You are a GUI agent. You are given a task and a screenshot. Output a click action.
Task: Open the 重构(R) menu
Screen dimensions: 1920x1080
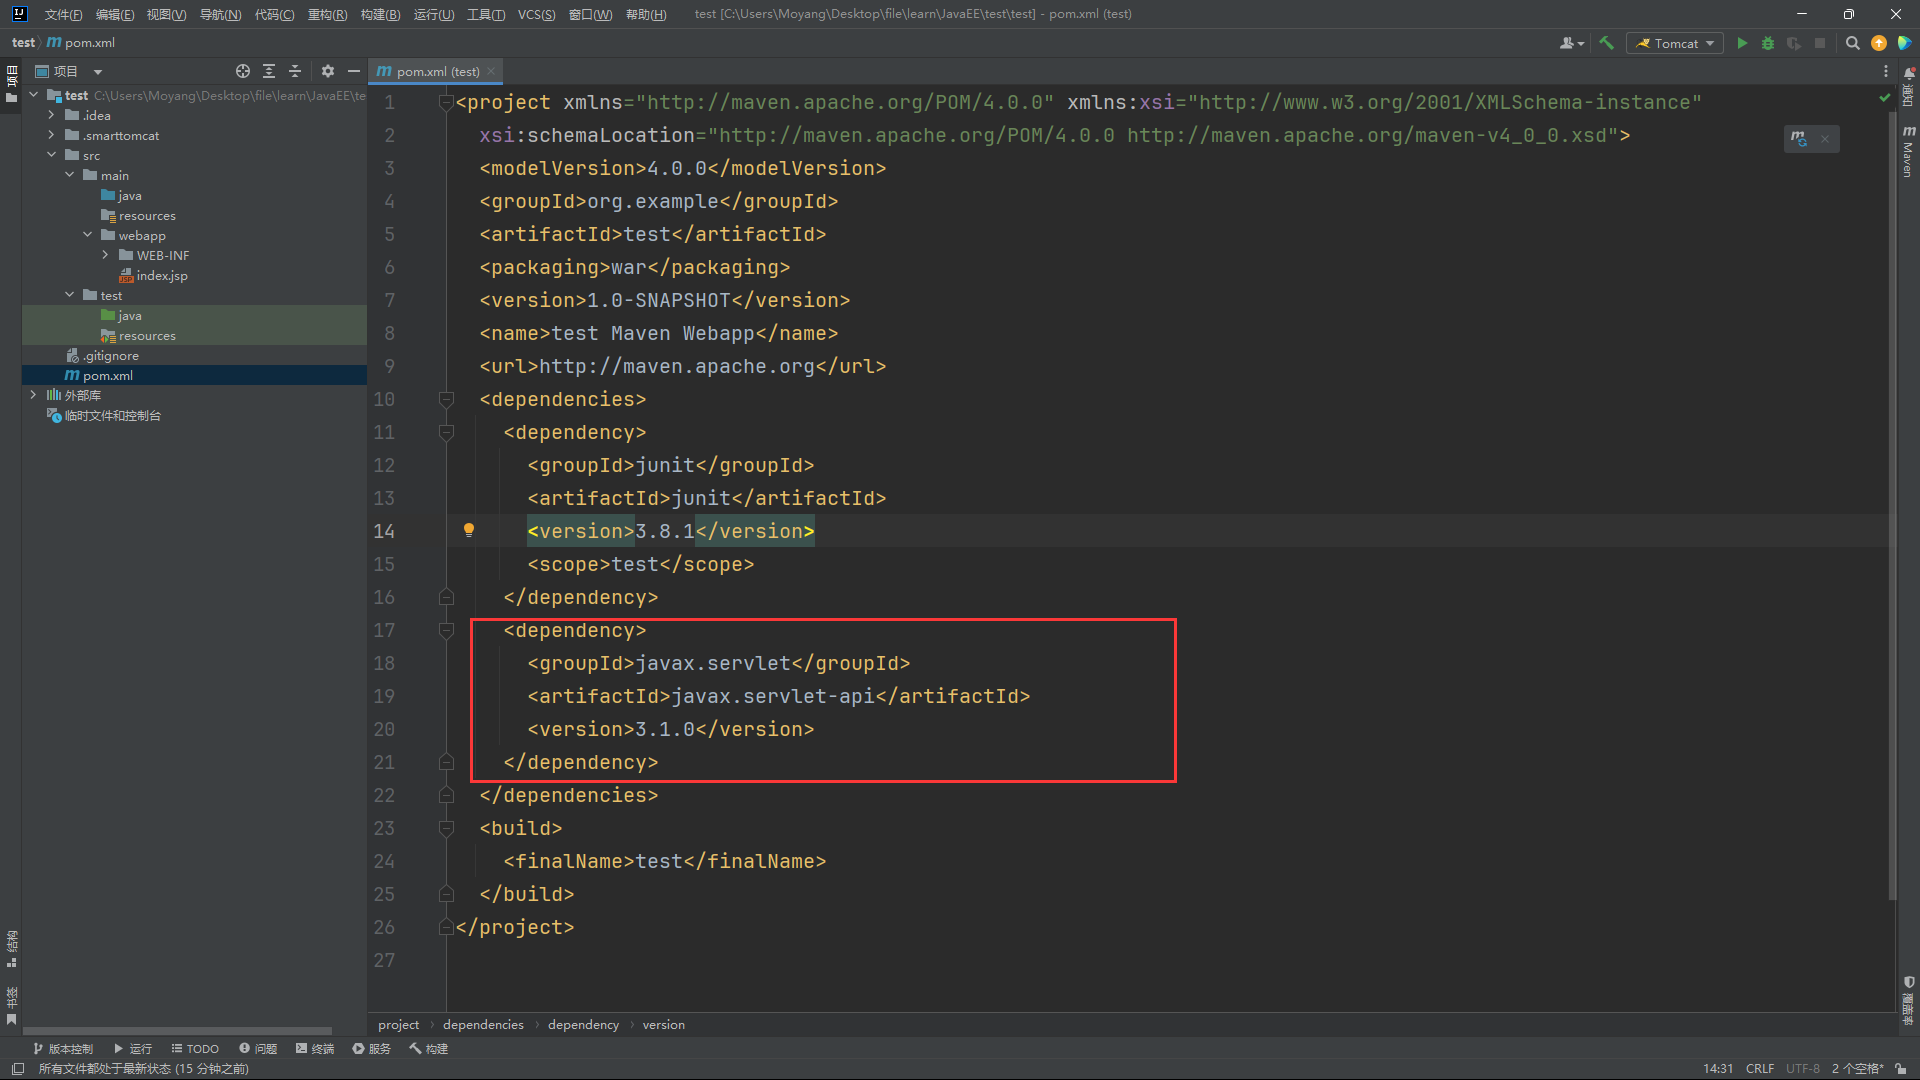click(x=327, y=14)
